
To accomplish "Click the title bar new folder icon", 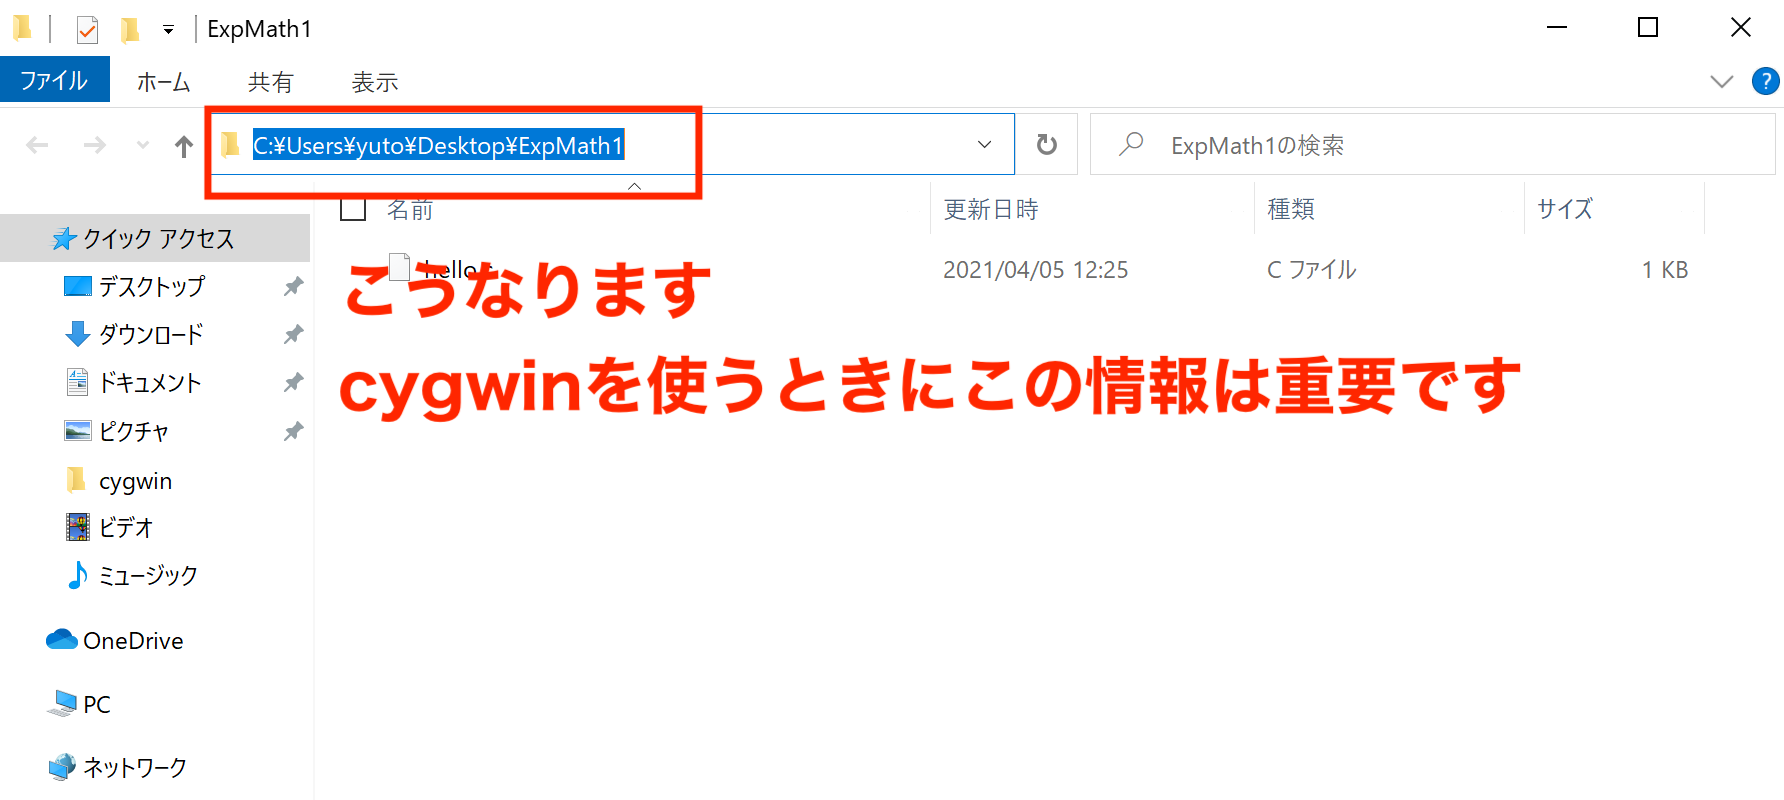I will 130,30.
